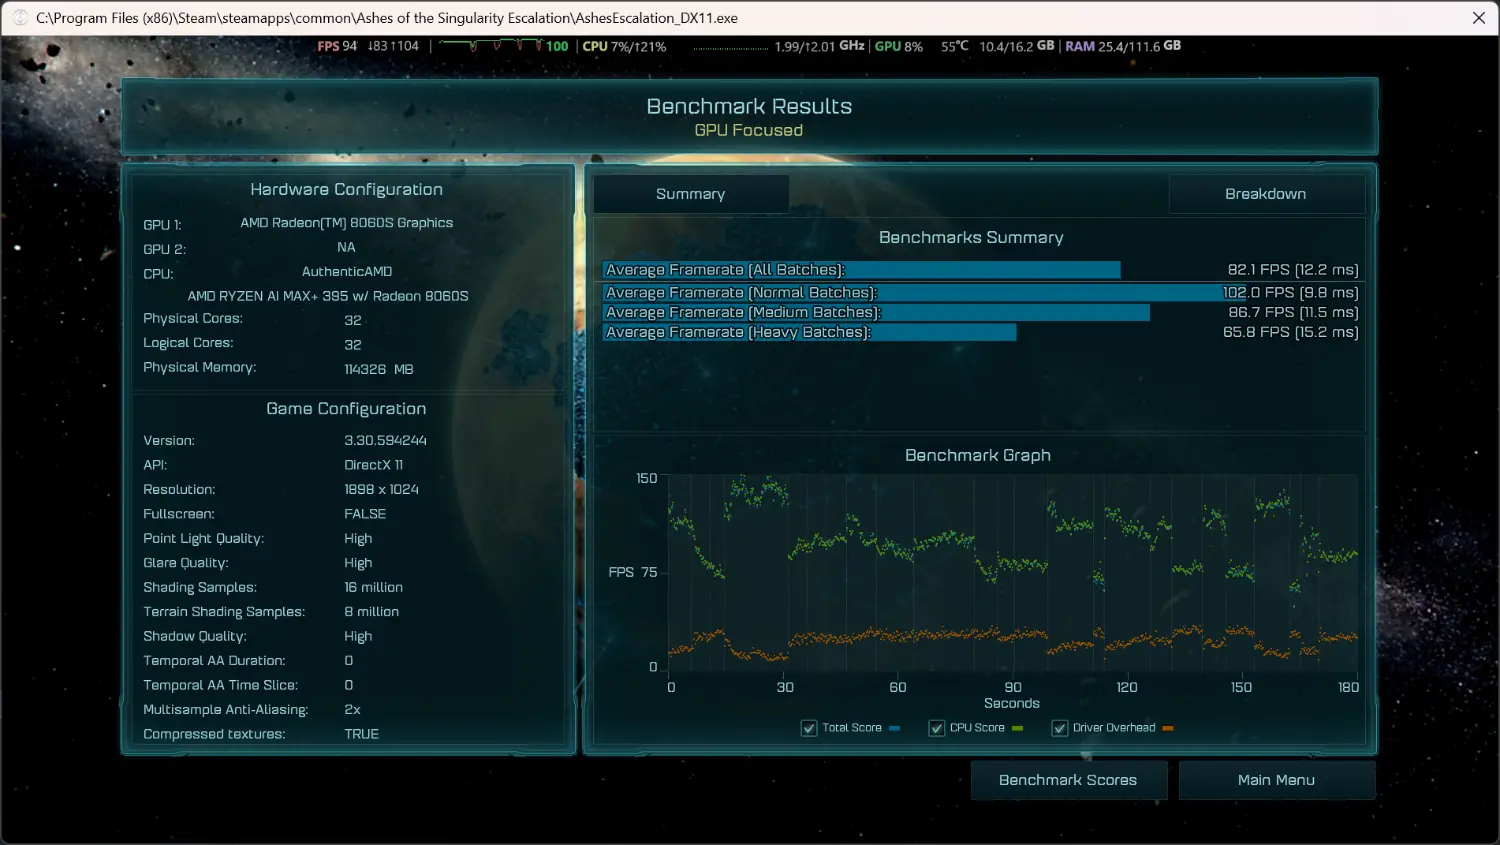This screenshot has height=845, width=1500.
Task: Click AMD Radeon(TM) 8060S Graphics value
Action: (346, 223)
